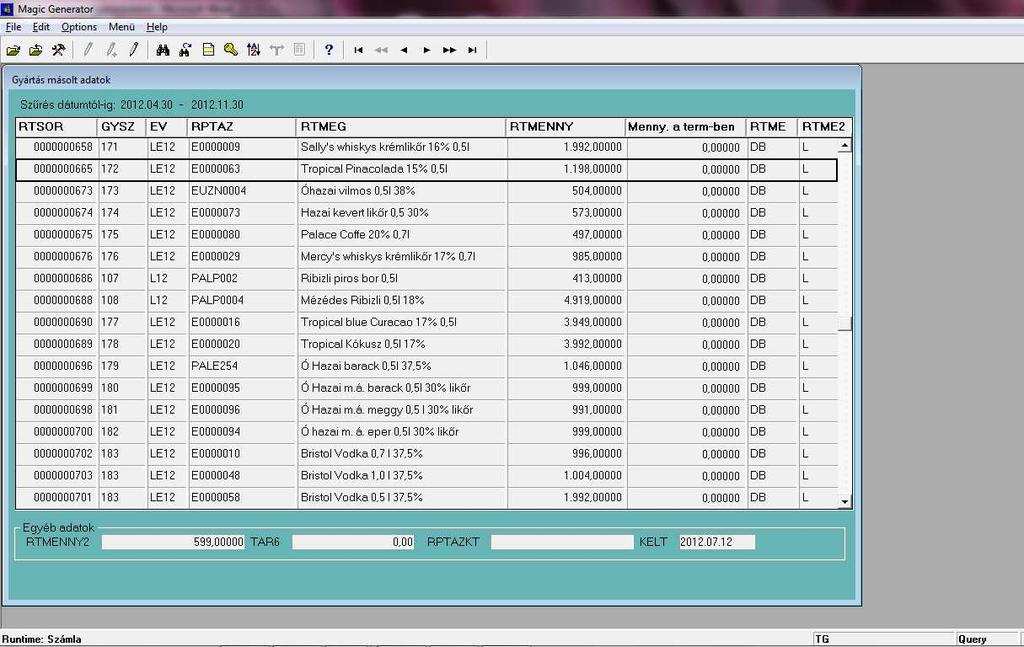
Task: Click the EV column header
Action: tap(167, 127)
